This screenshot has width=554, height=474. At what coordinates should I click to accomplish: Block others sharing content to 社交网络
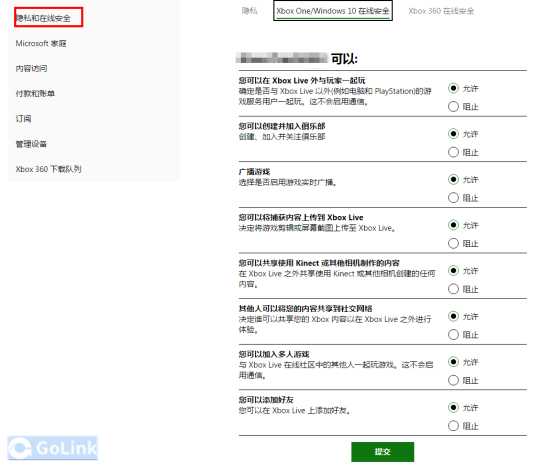pyautogui.click(x=453, y=334)
